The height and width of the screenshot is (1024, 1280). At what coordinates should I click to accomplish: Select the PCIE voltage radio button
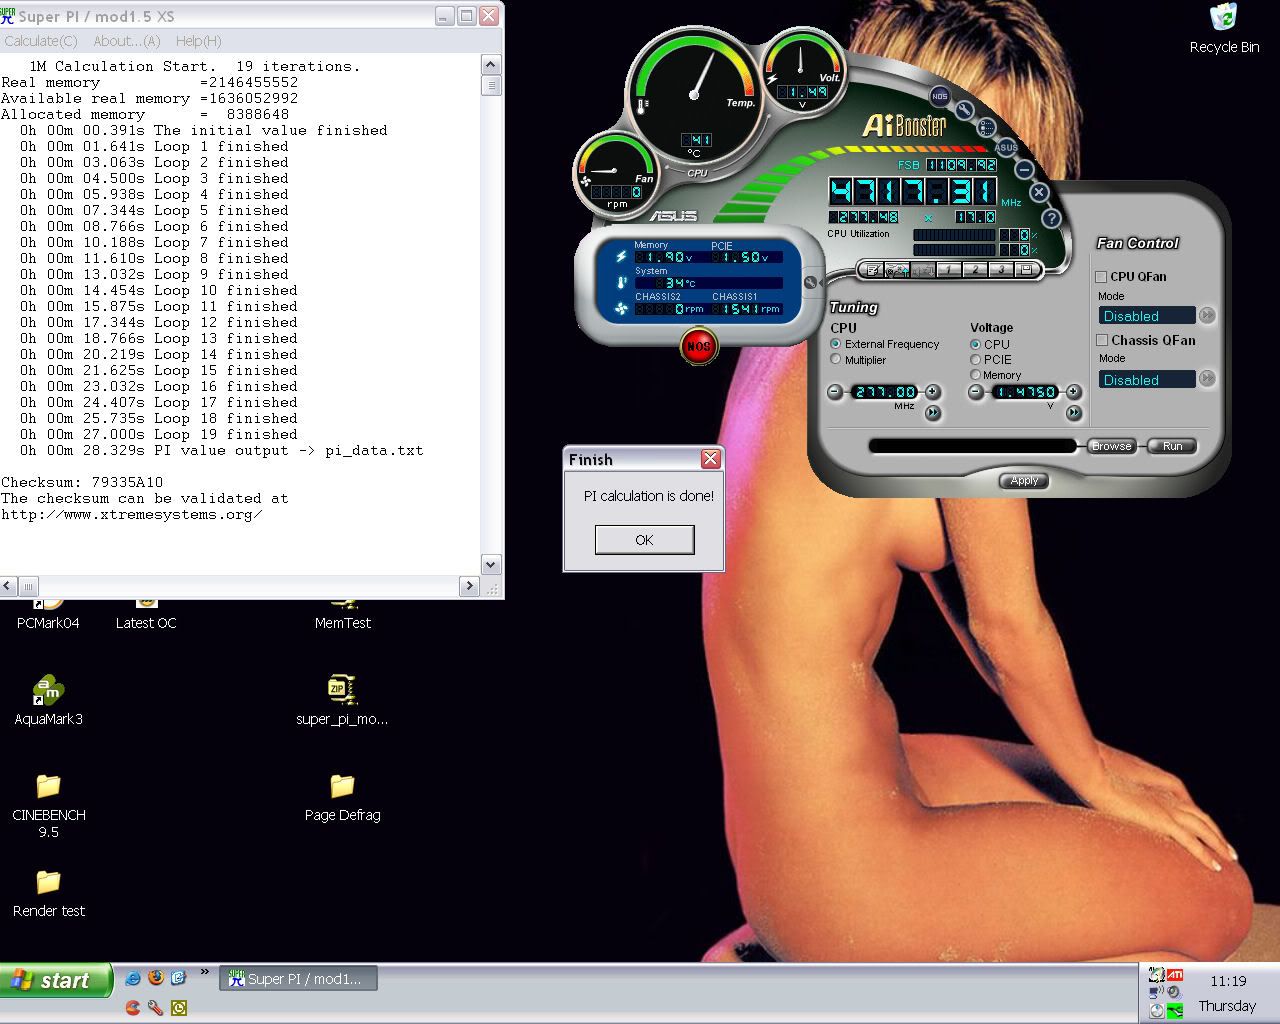click(x=975, y=359)
